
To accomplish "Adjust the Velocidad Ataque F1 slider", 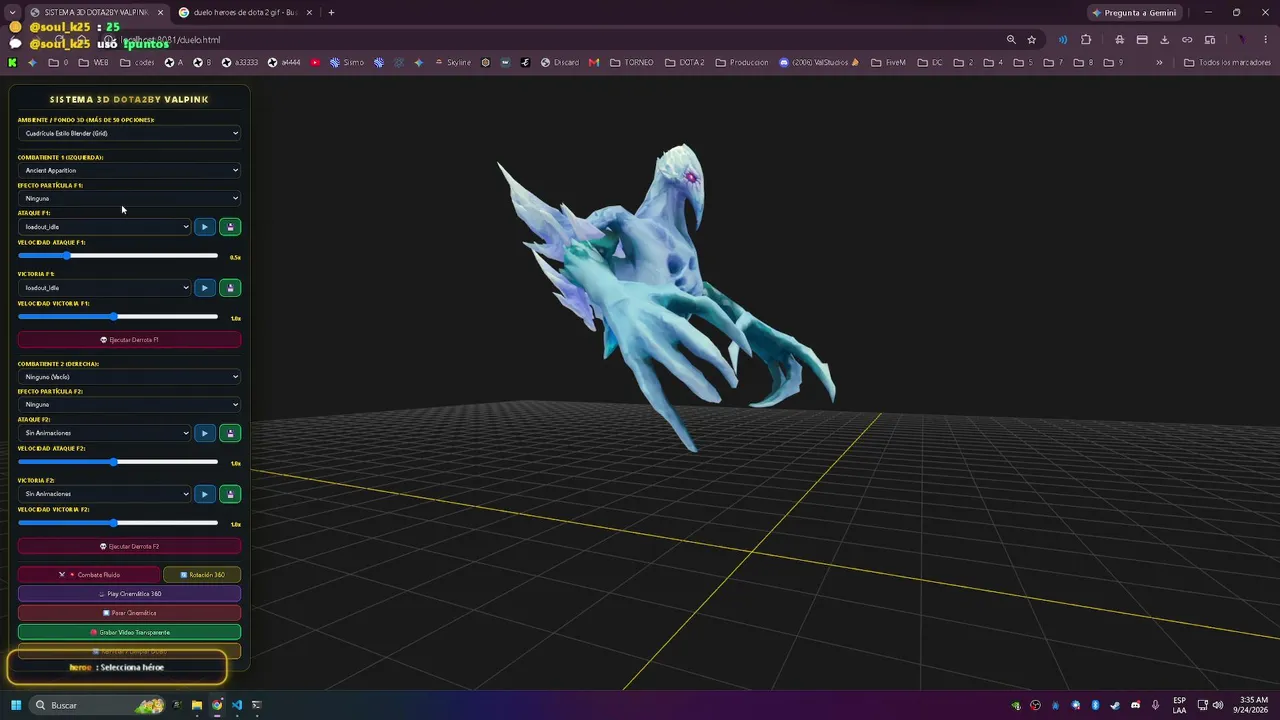I will 118,256.
